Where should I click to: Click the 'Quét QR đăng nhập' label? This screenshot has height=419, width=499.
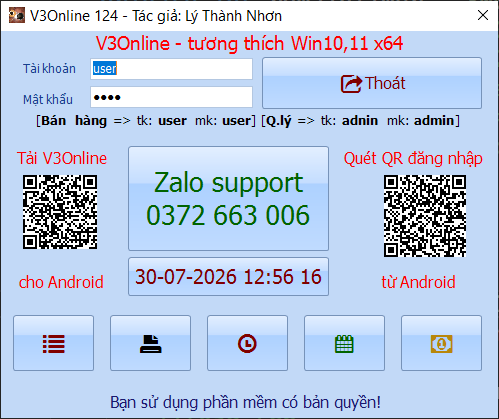(413, 159)
